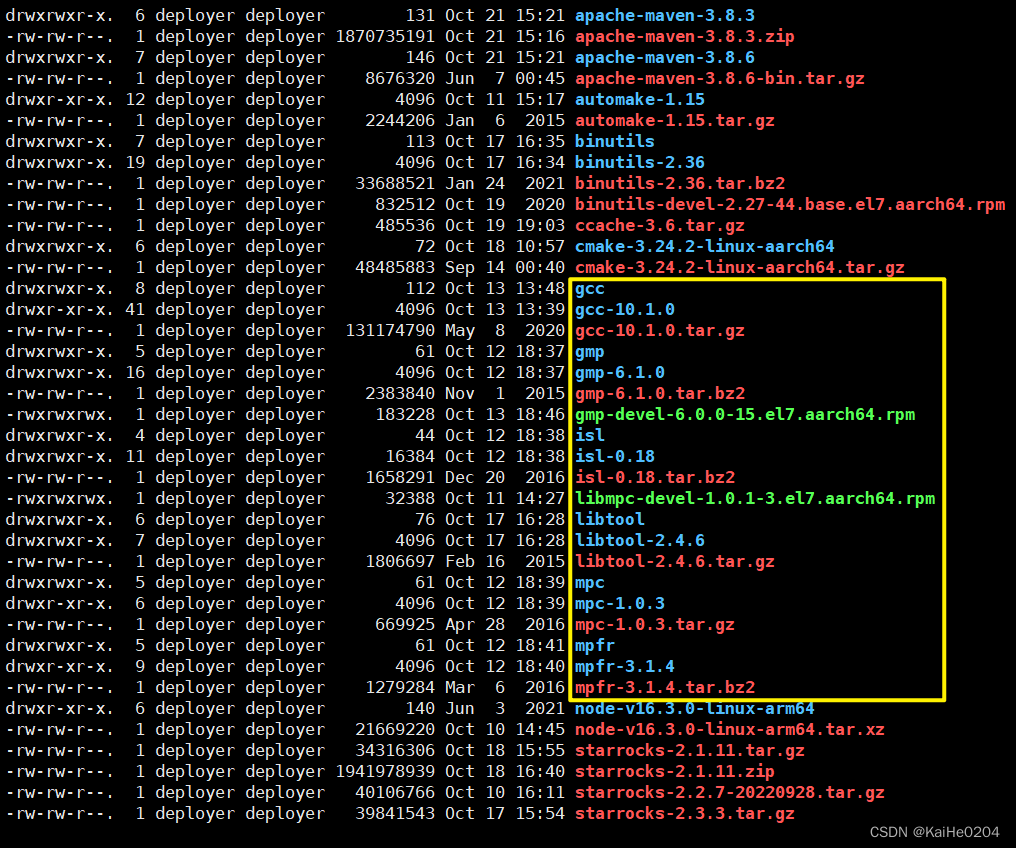Click the gmp-6.1.0 directory name
The height and width of the screenshot is (848, 1016).
(x=619, y=372)
